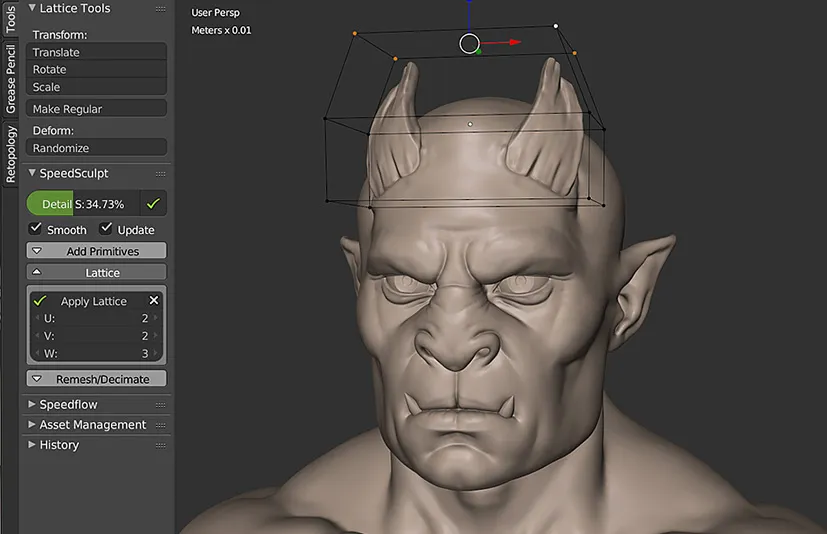Click the green check icon next to Apply Lattice
Image resolution: width=827 pixels, height=534 pixels.
click(x=40, y=301)
